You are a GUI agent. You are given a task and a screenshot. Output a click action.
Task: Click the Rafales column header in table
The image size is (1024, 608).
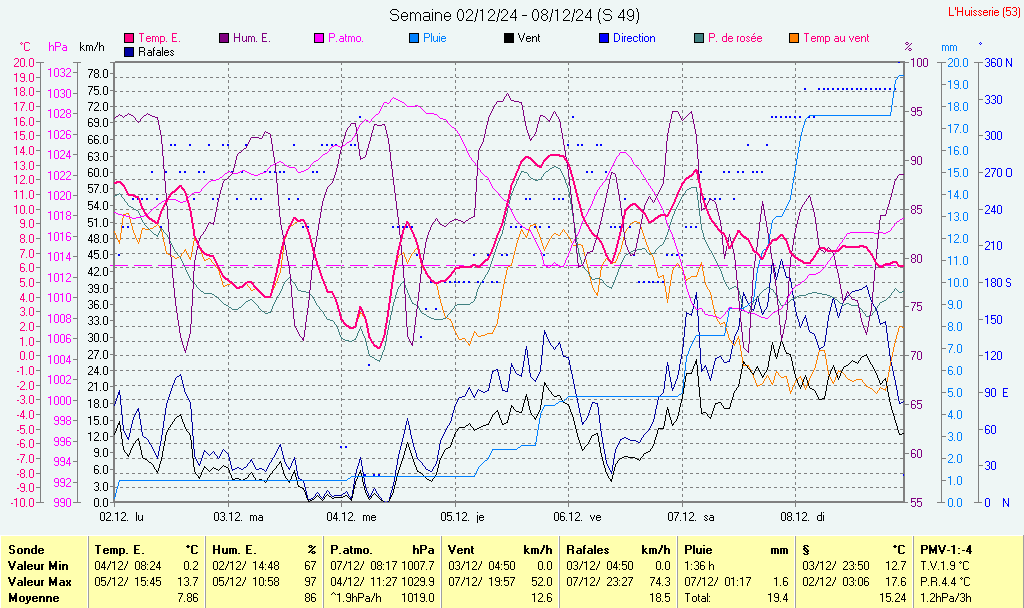[588, 550]
